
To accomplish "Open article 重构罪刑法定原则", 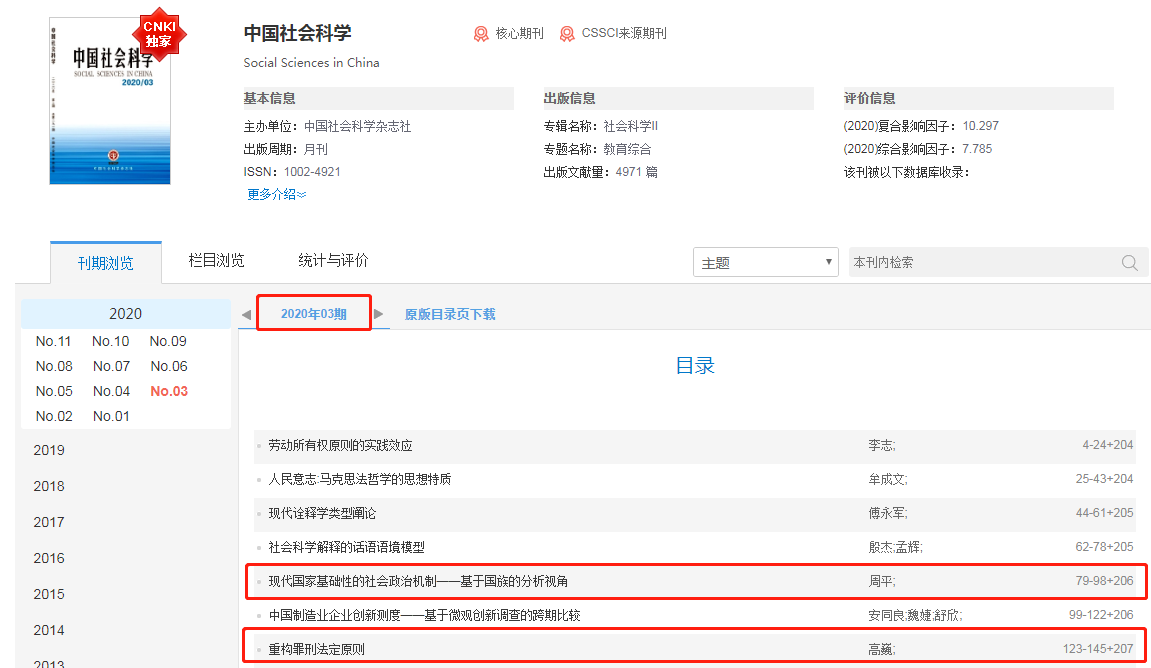I will pos(317,649).
